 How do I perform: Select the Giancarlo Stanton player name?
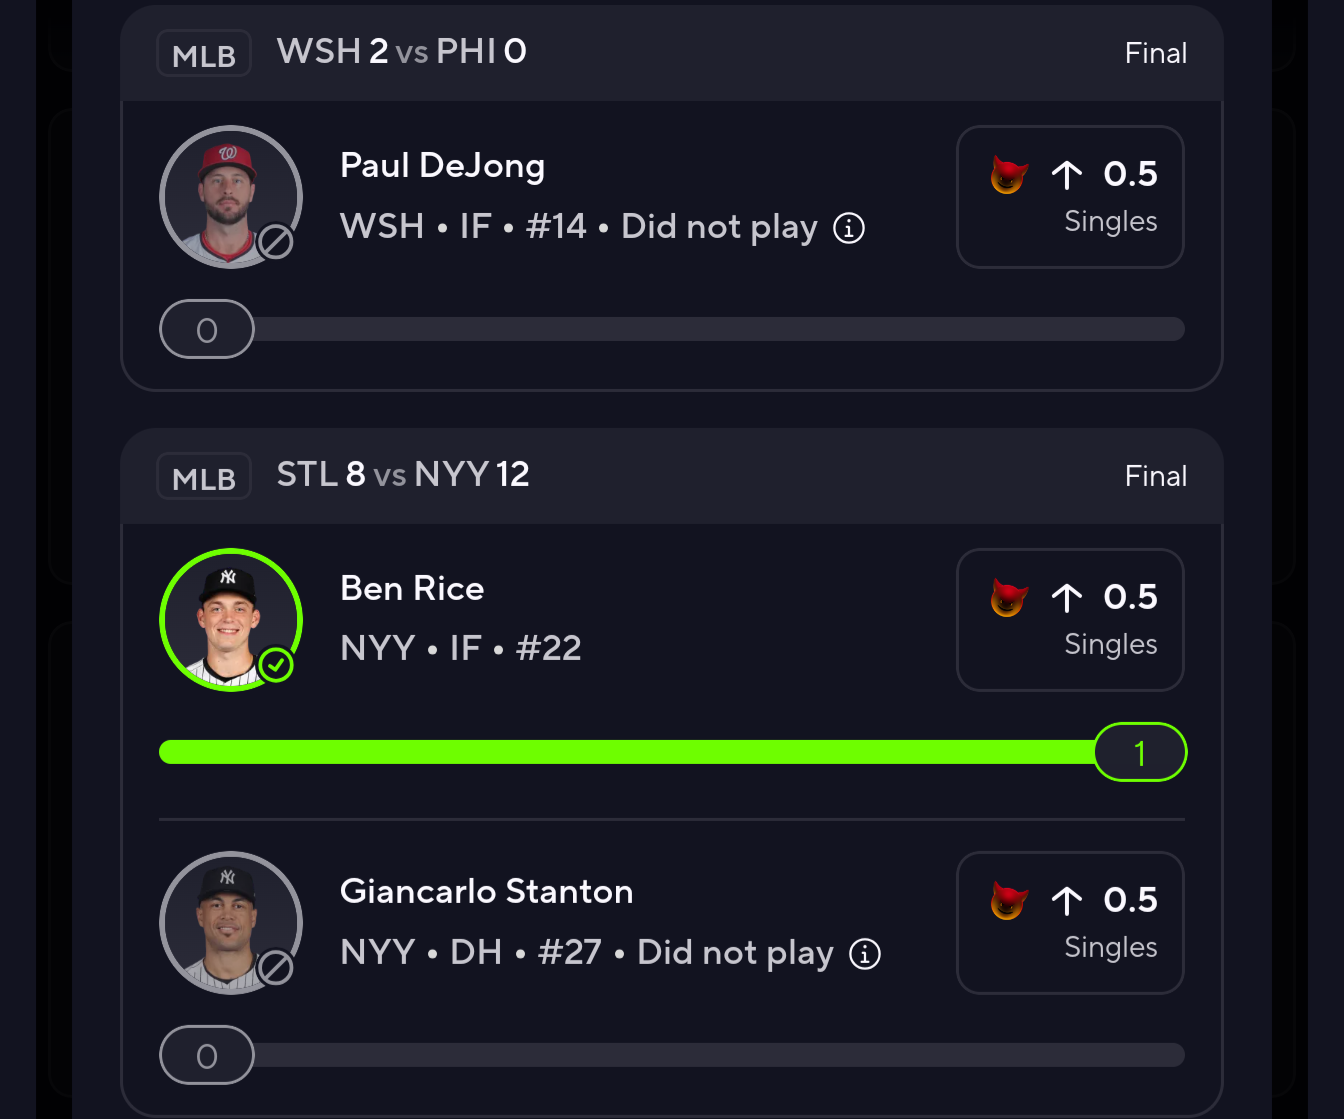[x=486, y=891]
